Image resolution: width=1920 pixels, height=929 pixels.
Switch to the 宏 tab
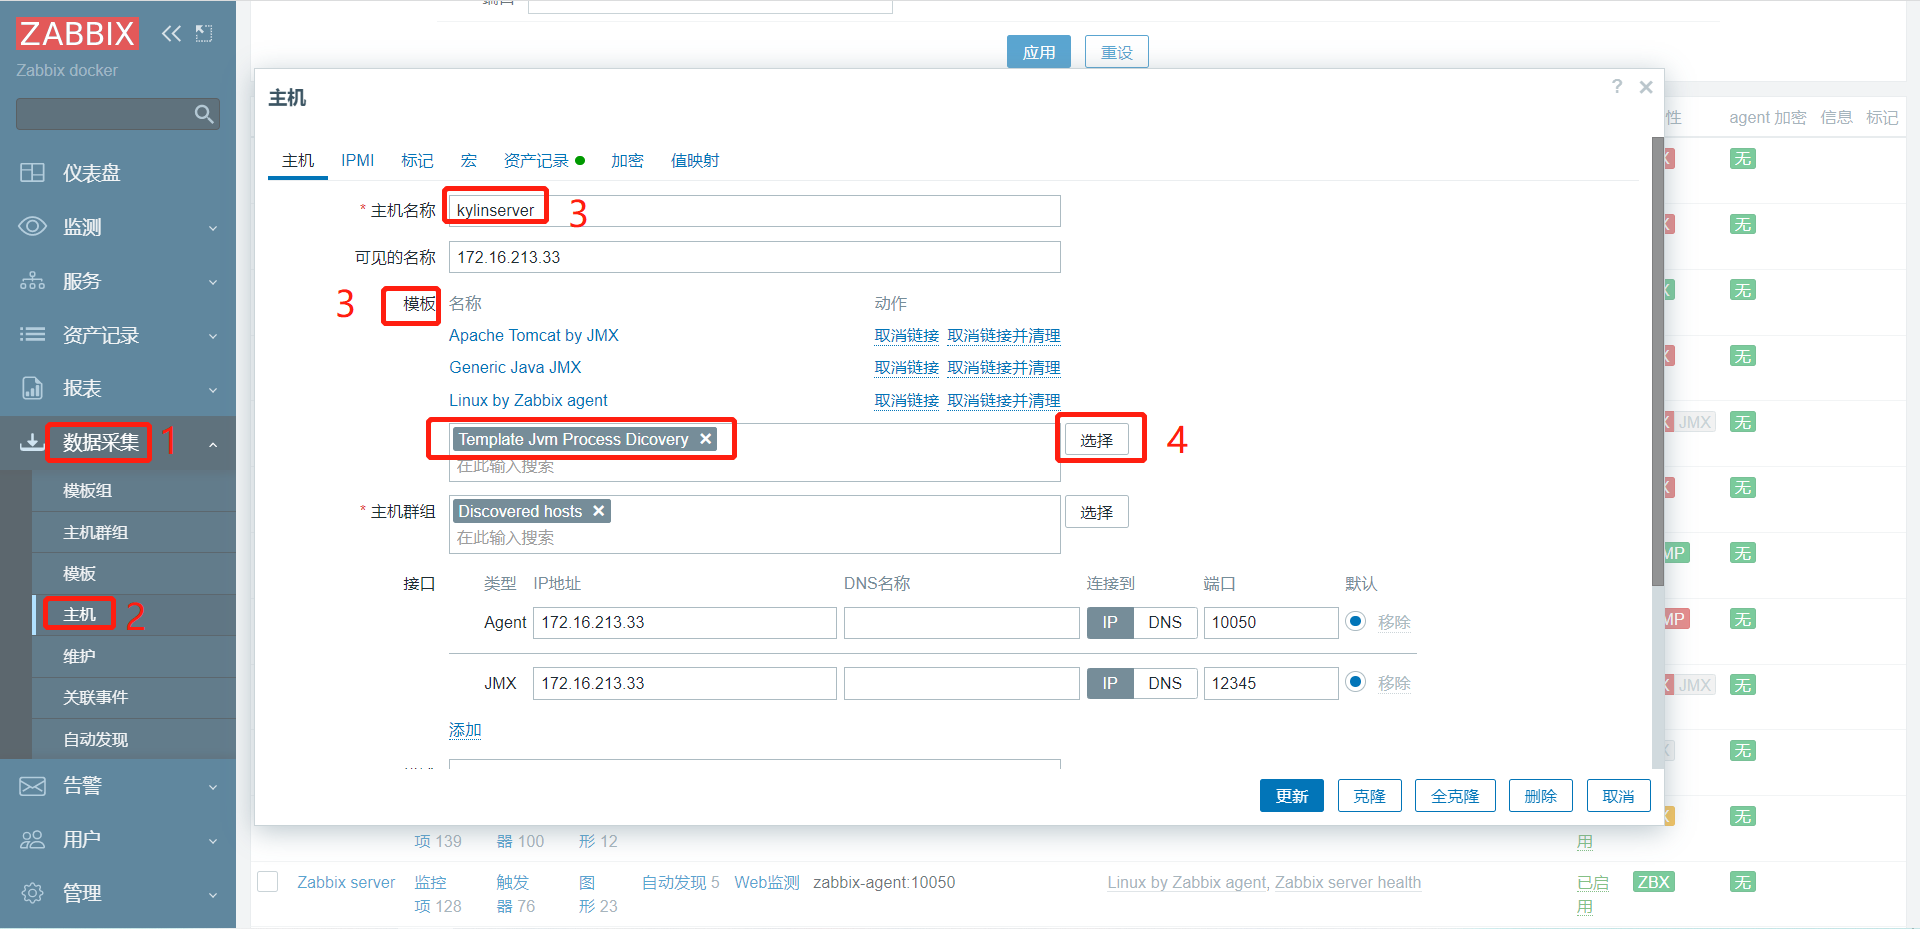(x=468, y=161)
